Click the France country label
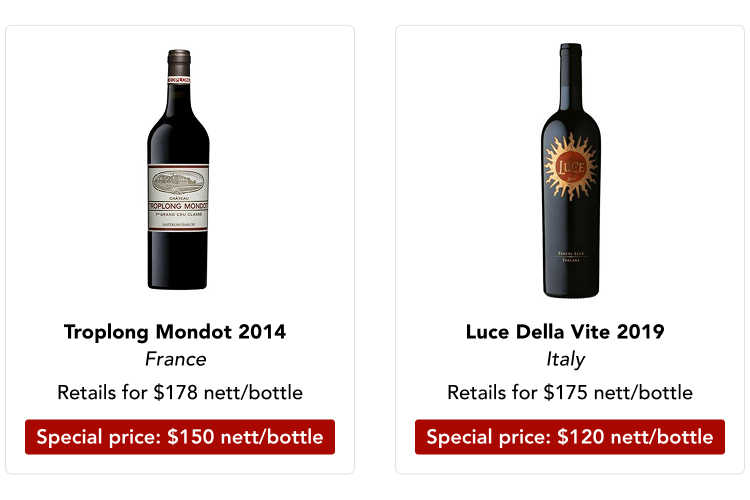The width and height of the screenshot is (750, 500). pyautogui.click(x=175, y=360)
